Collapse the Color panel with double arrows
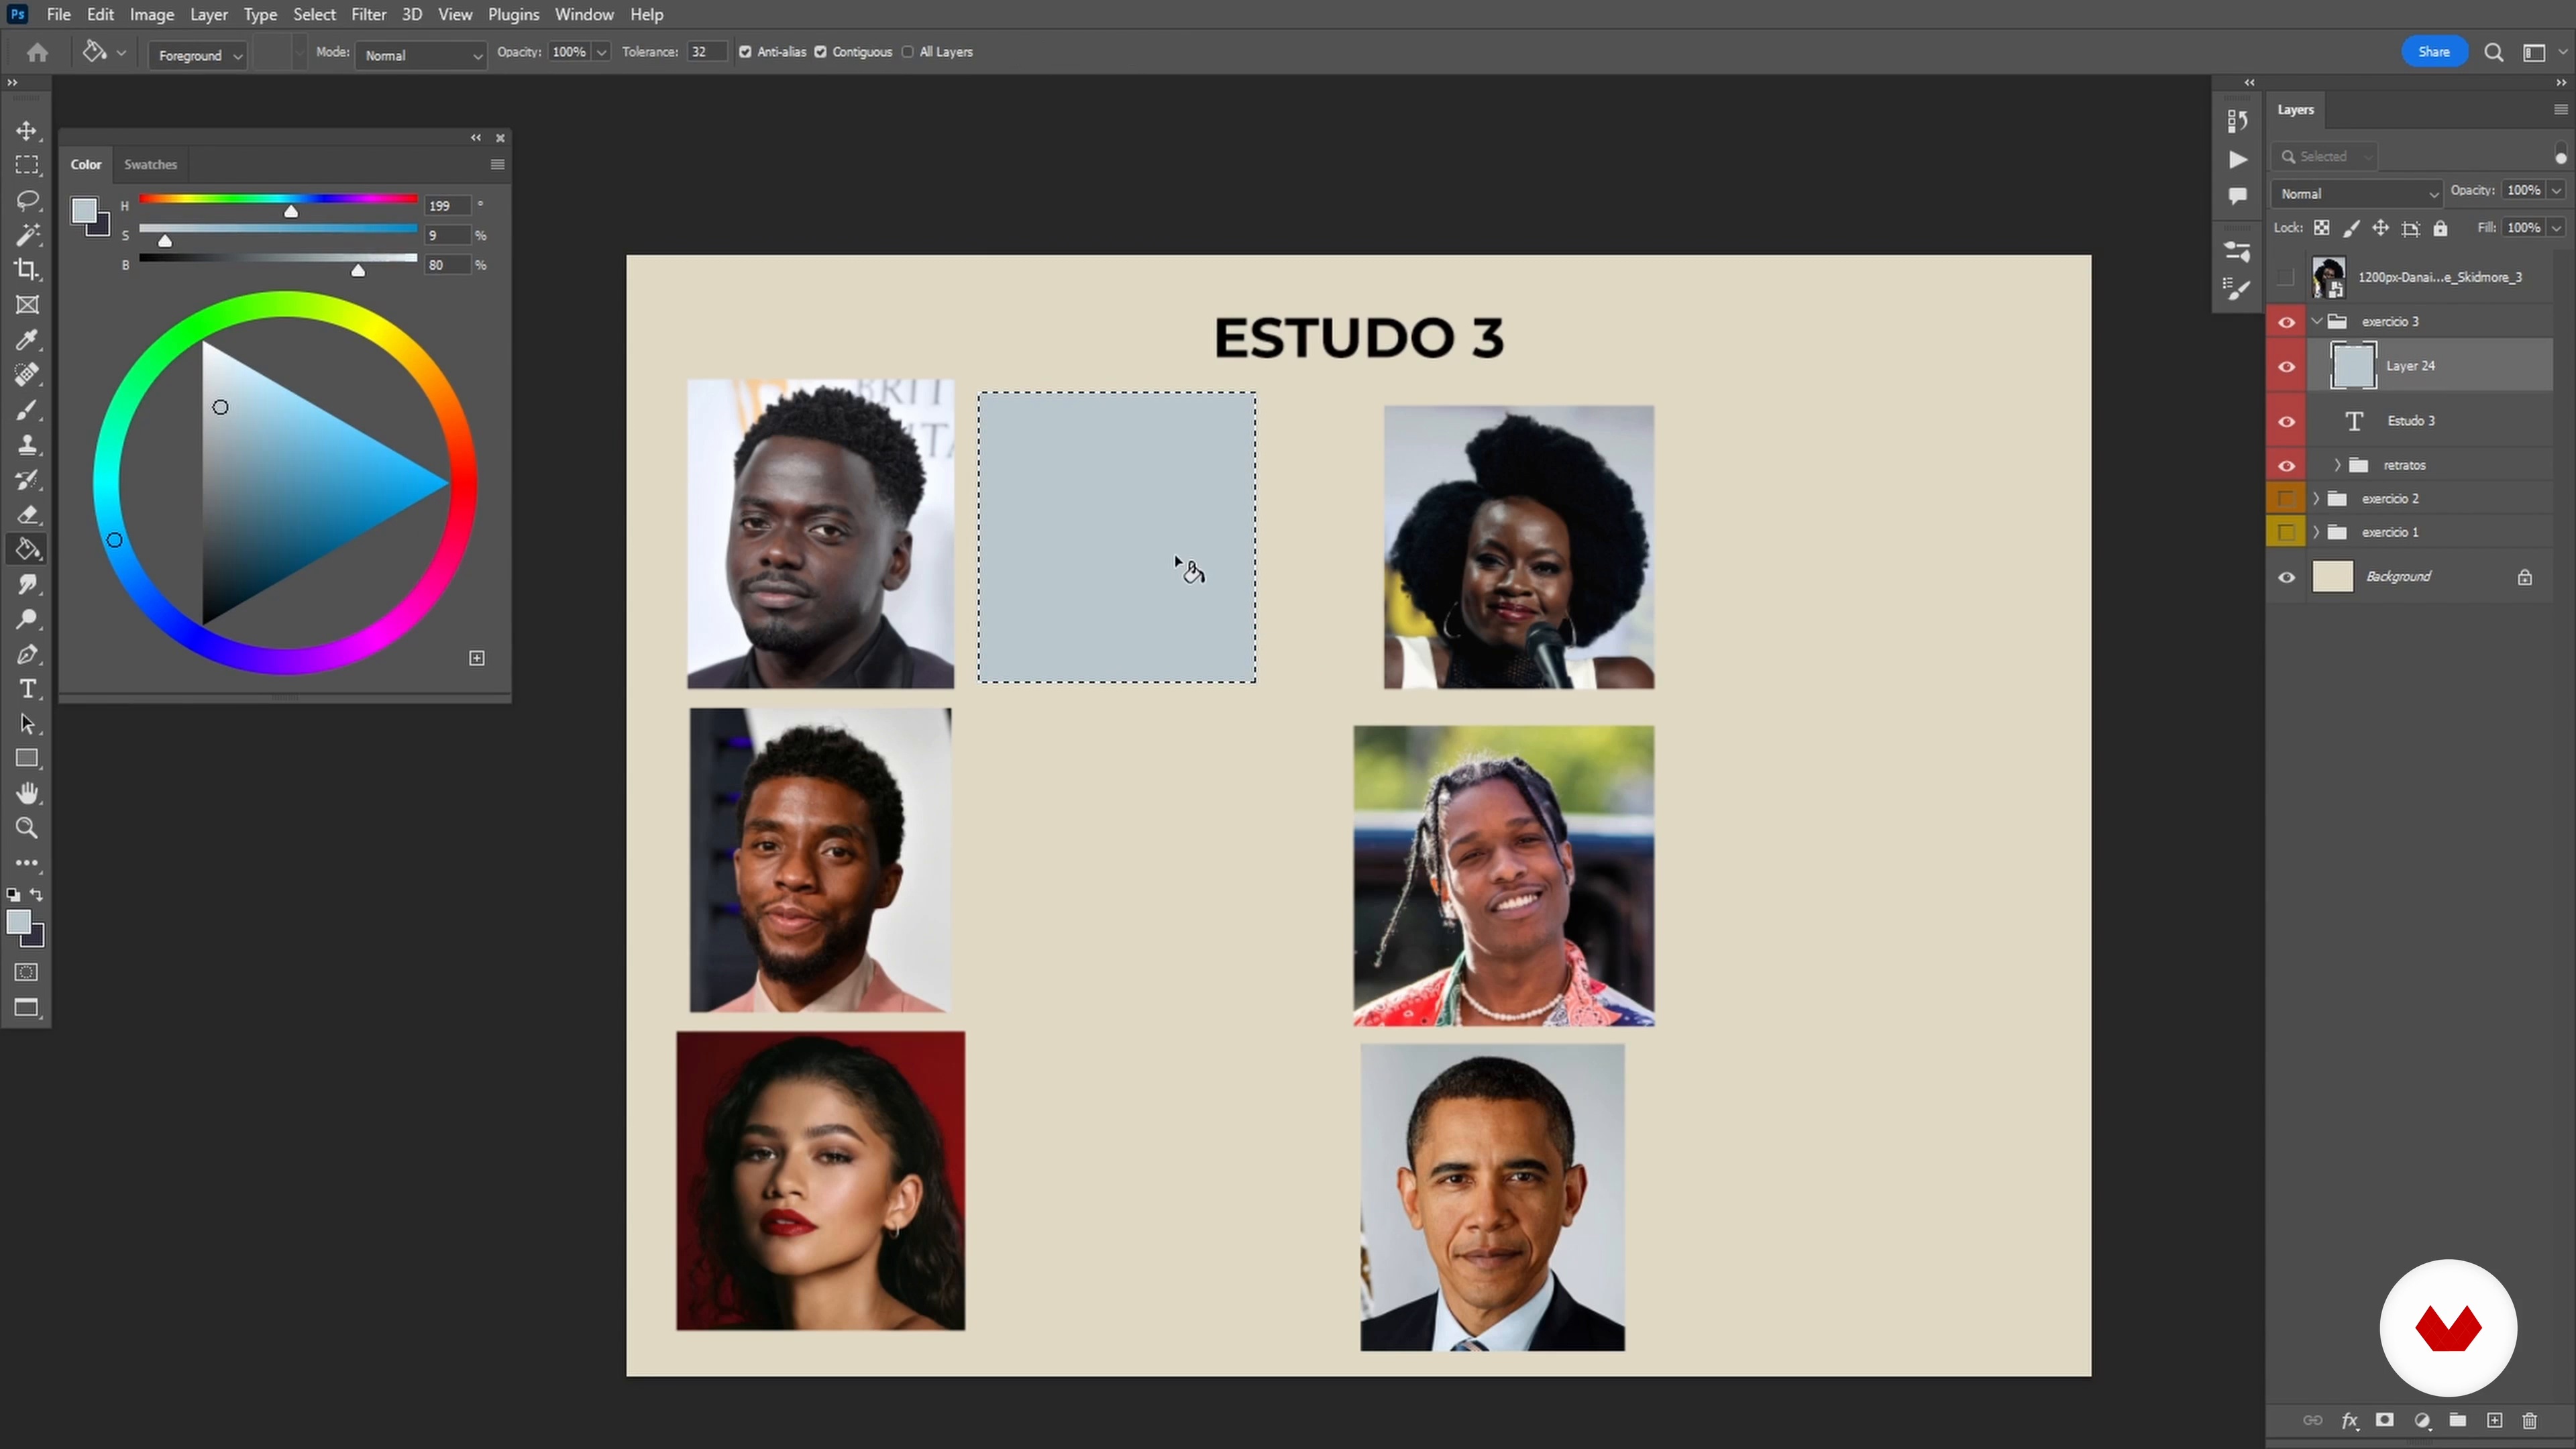2576x1449 pixels. pyautogui.click(x=476, y=138)
